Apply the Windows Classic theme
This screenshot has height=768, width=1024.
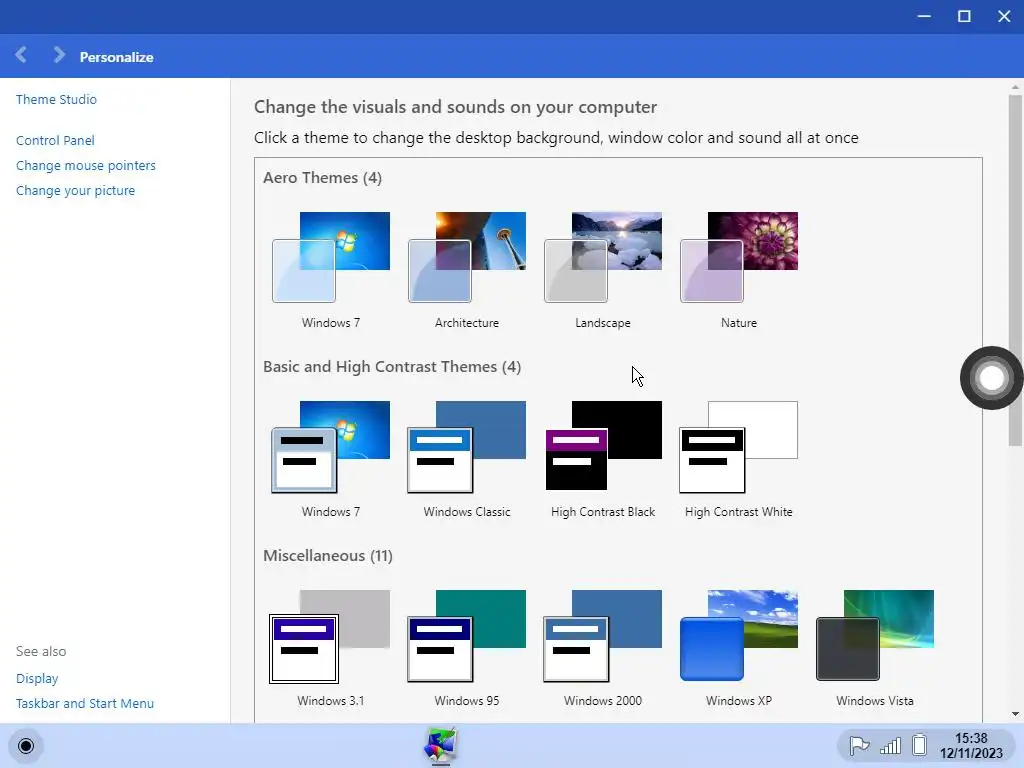[466, 458]
